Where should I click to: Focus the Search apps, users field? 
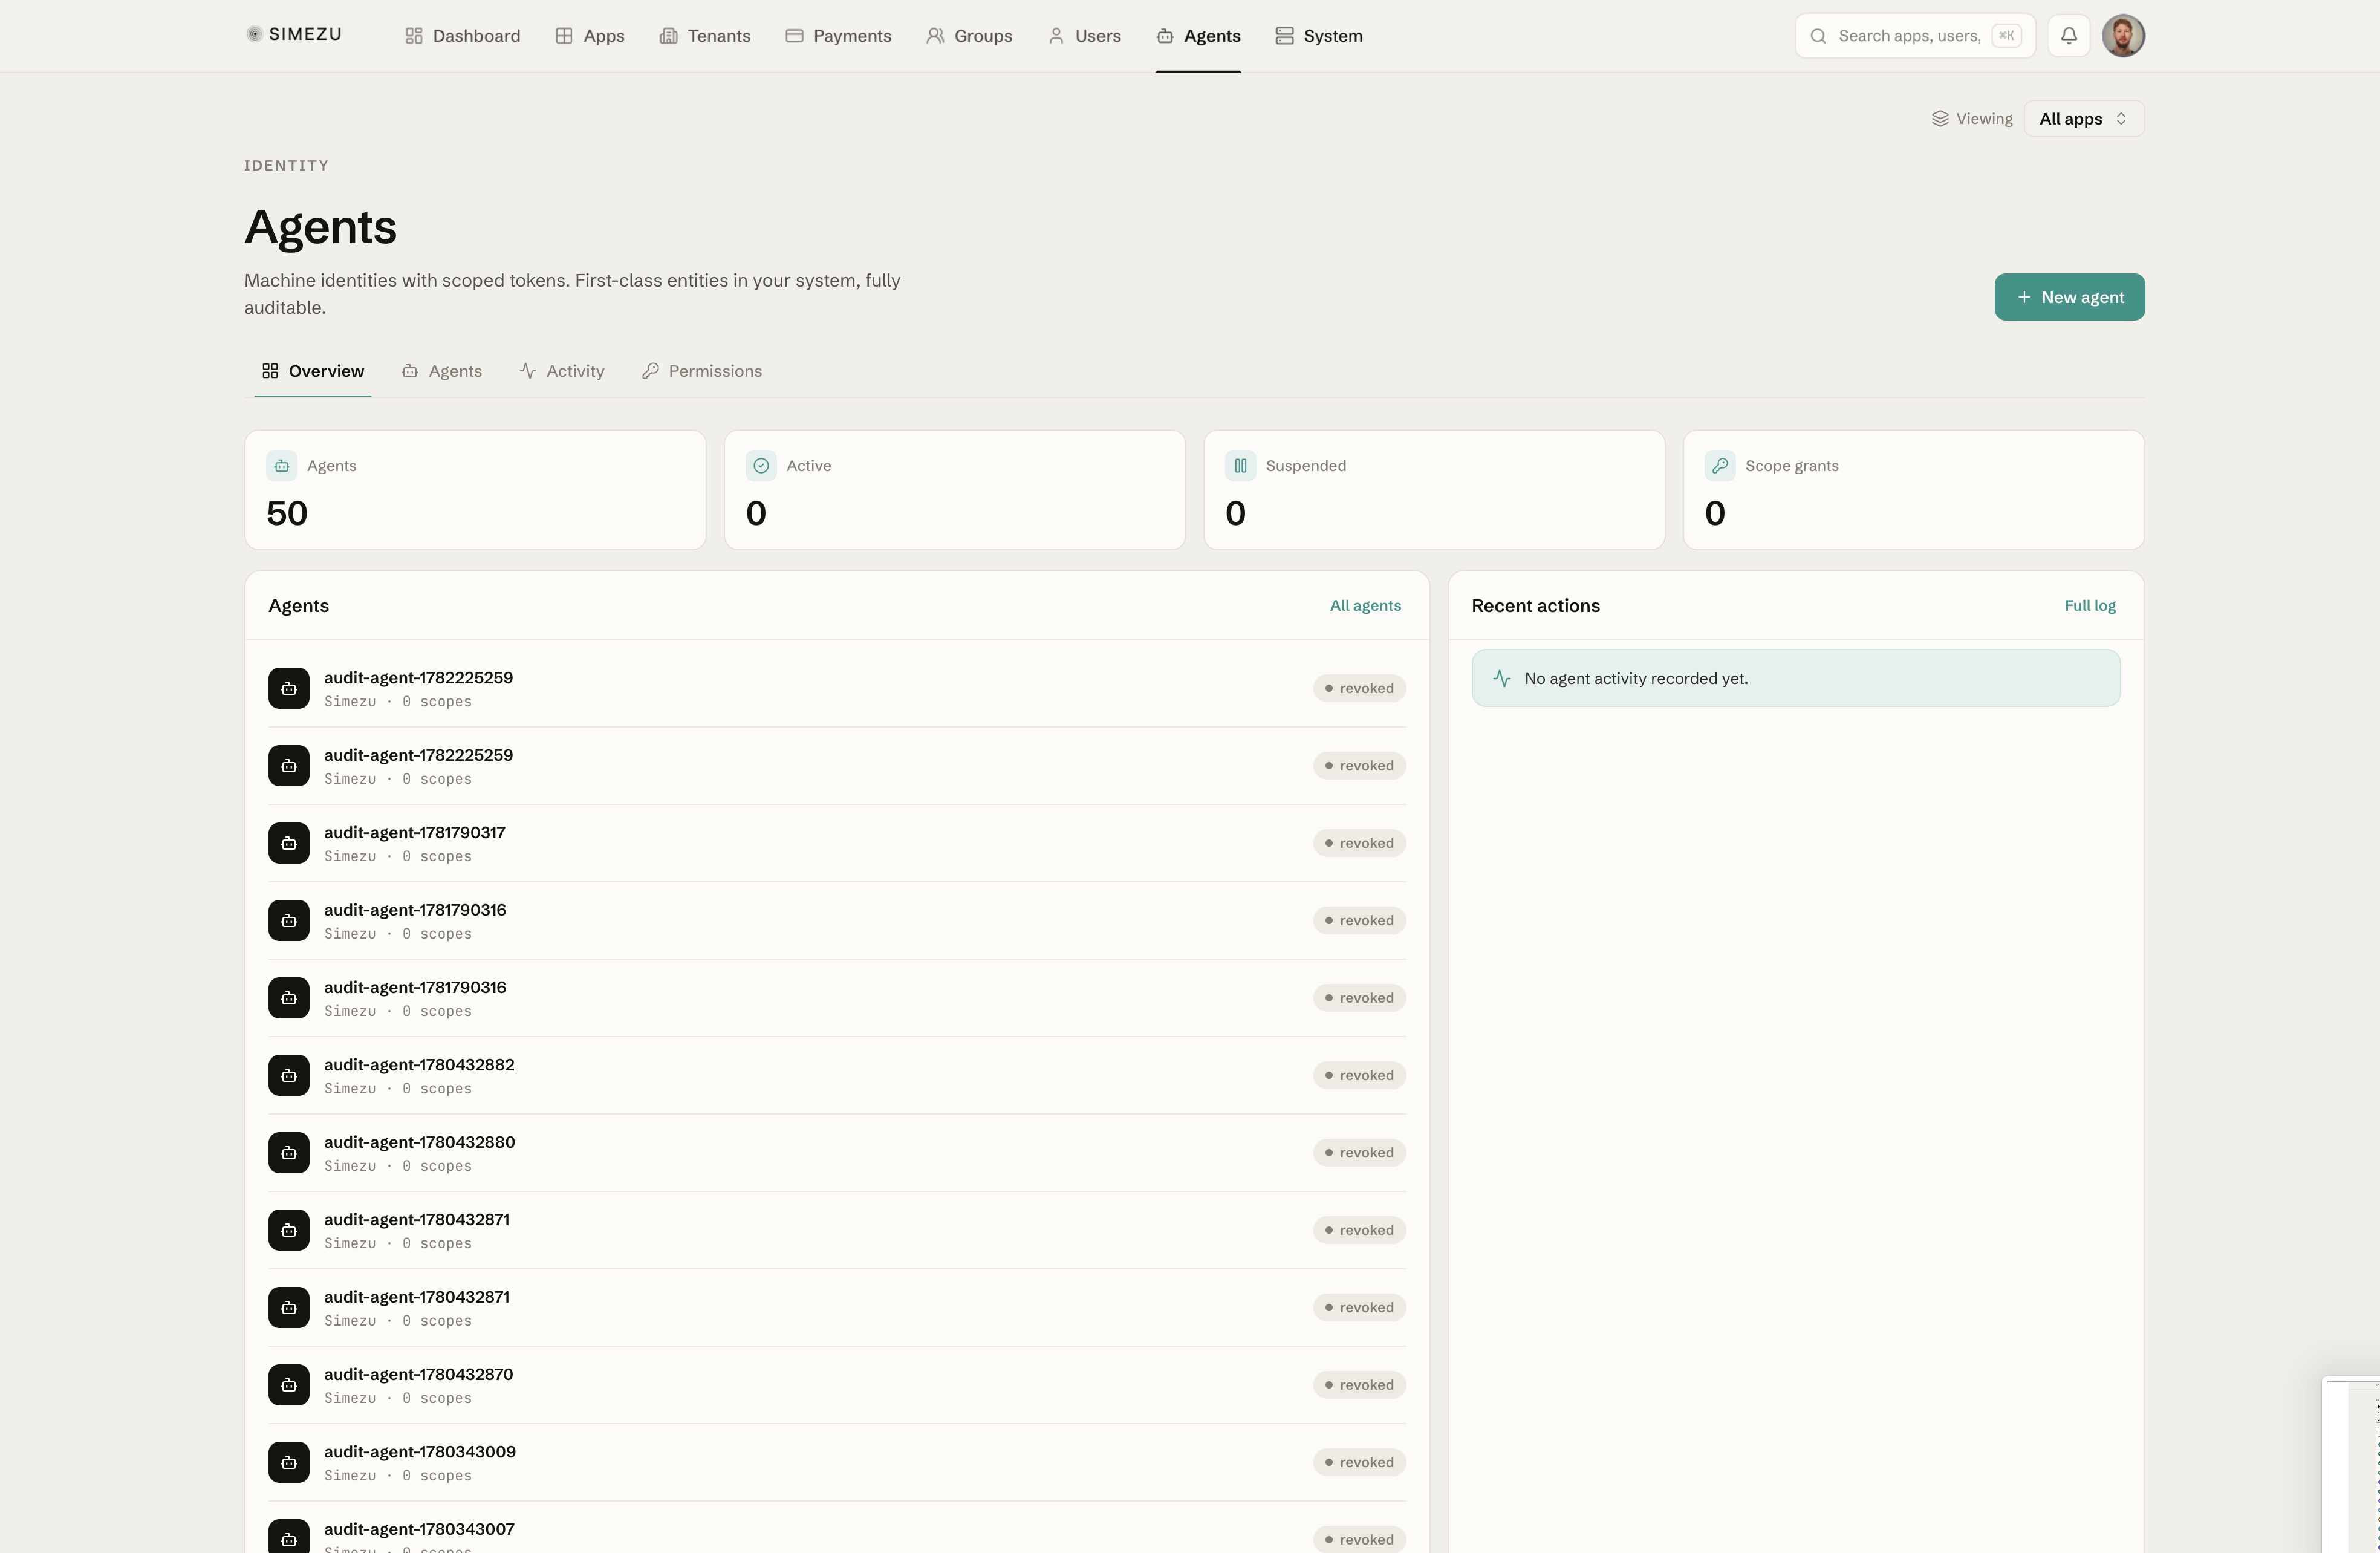1914,36
